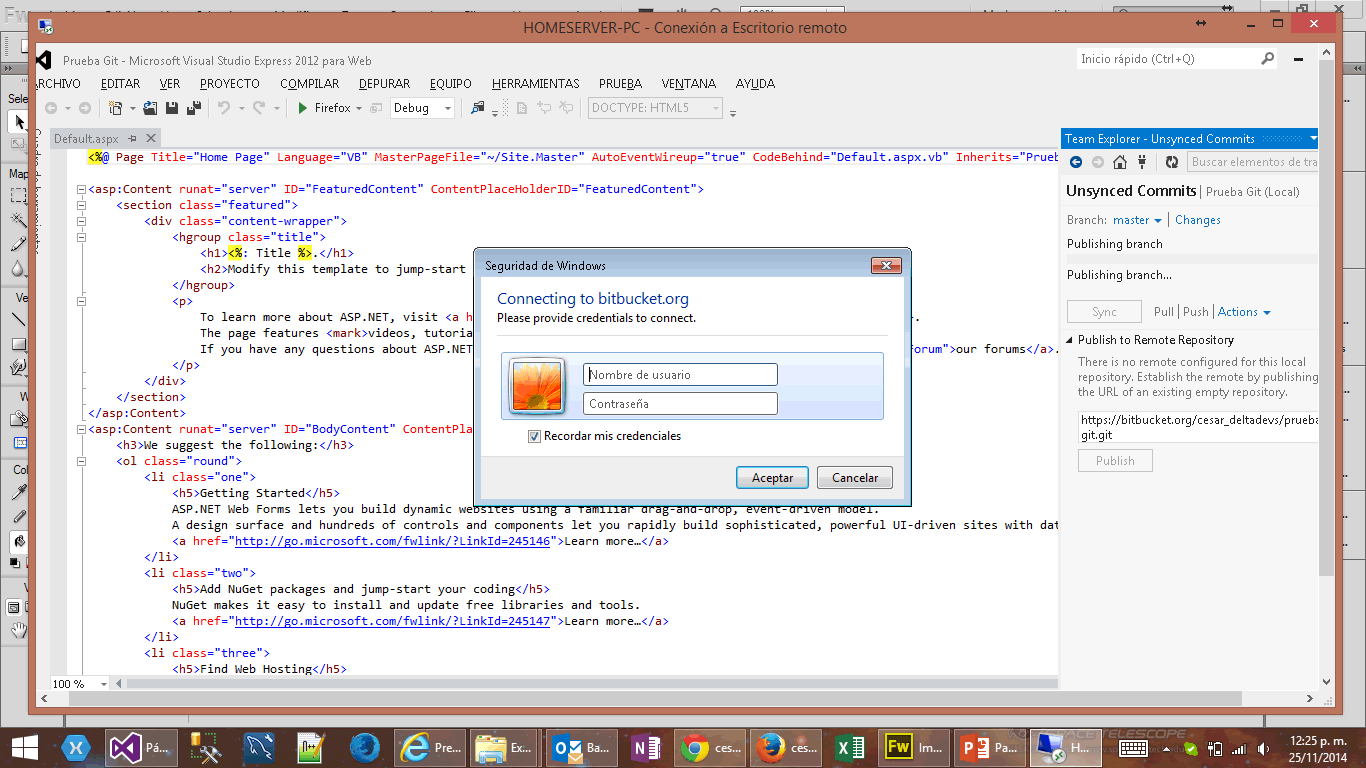The image size is (1366, 768).
Task: Open Google Chrome from the taskbar
Action: 711,747
